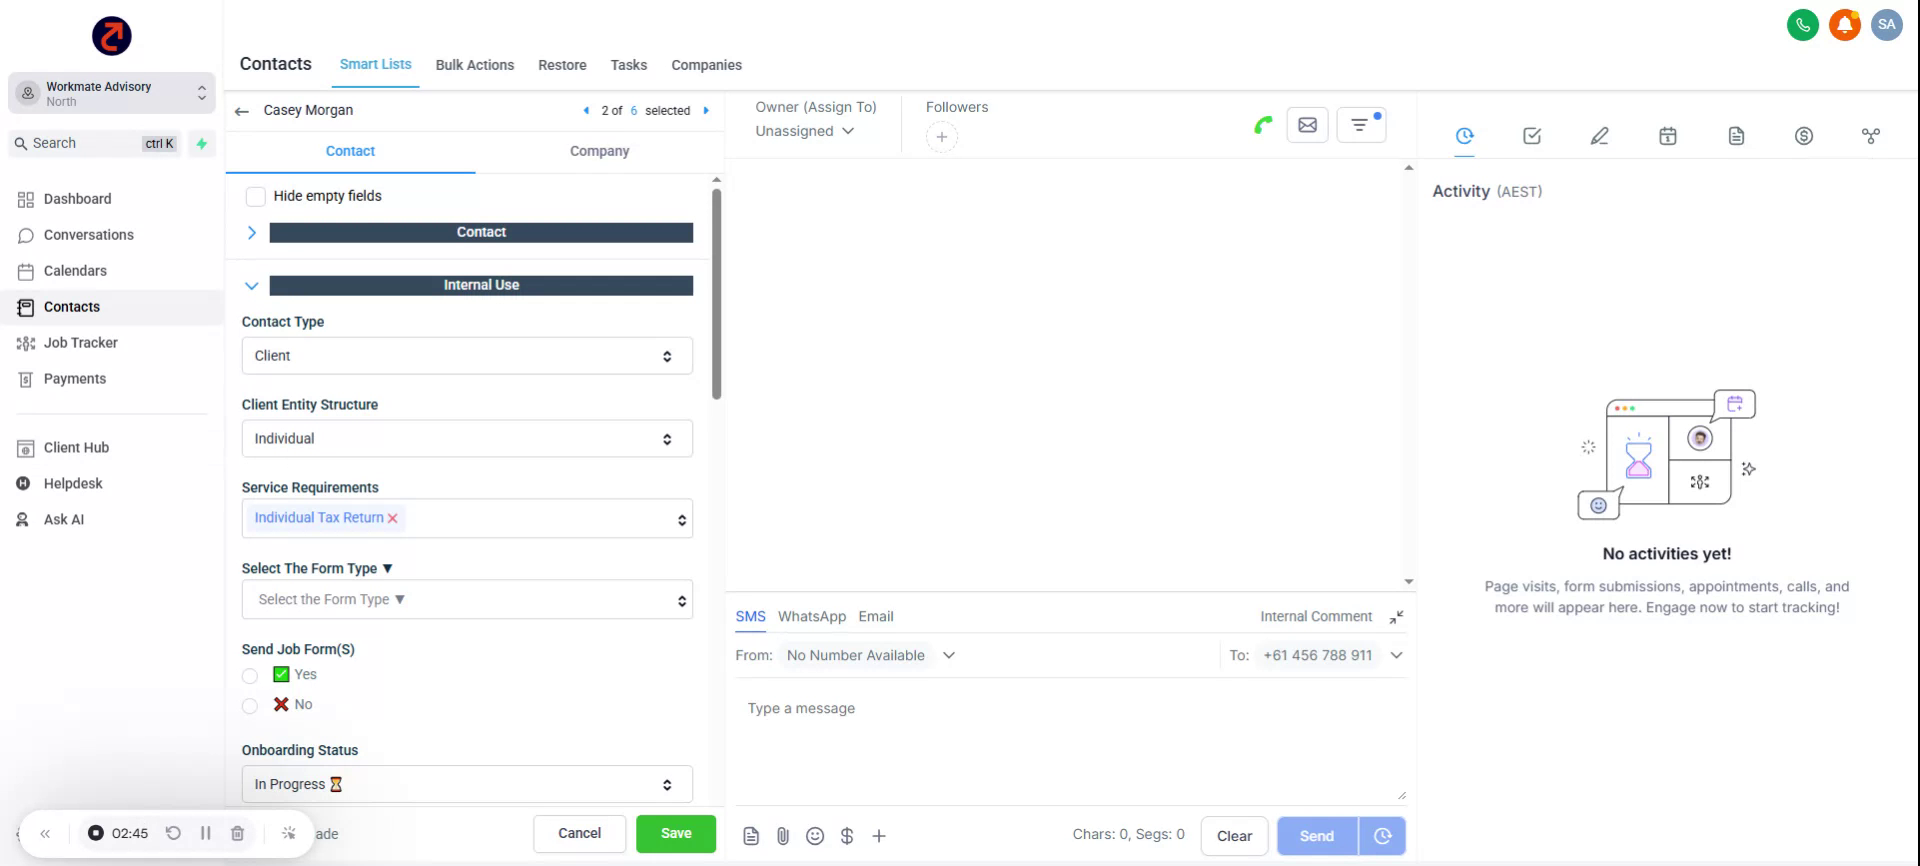Restart the recording
Screen dimensions: 1920x866
coord(173,833)
